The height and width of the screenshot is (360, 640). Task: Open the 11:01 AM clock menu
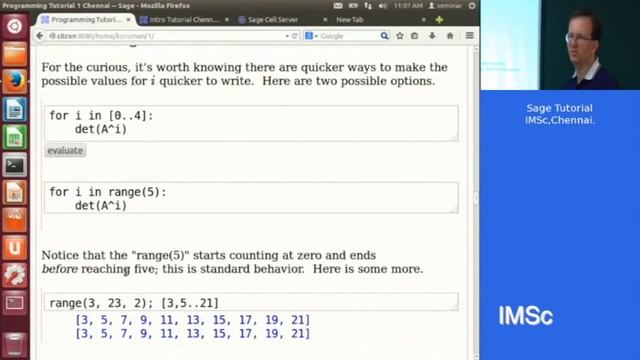click(408, 6)
